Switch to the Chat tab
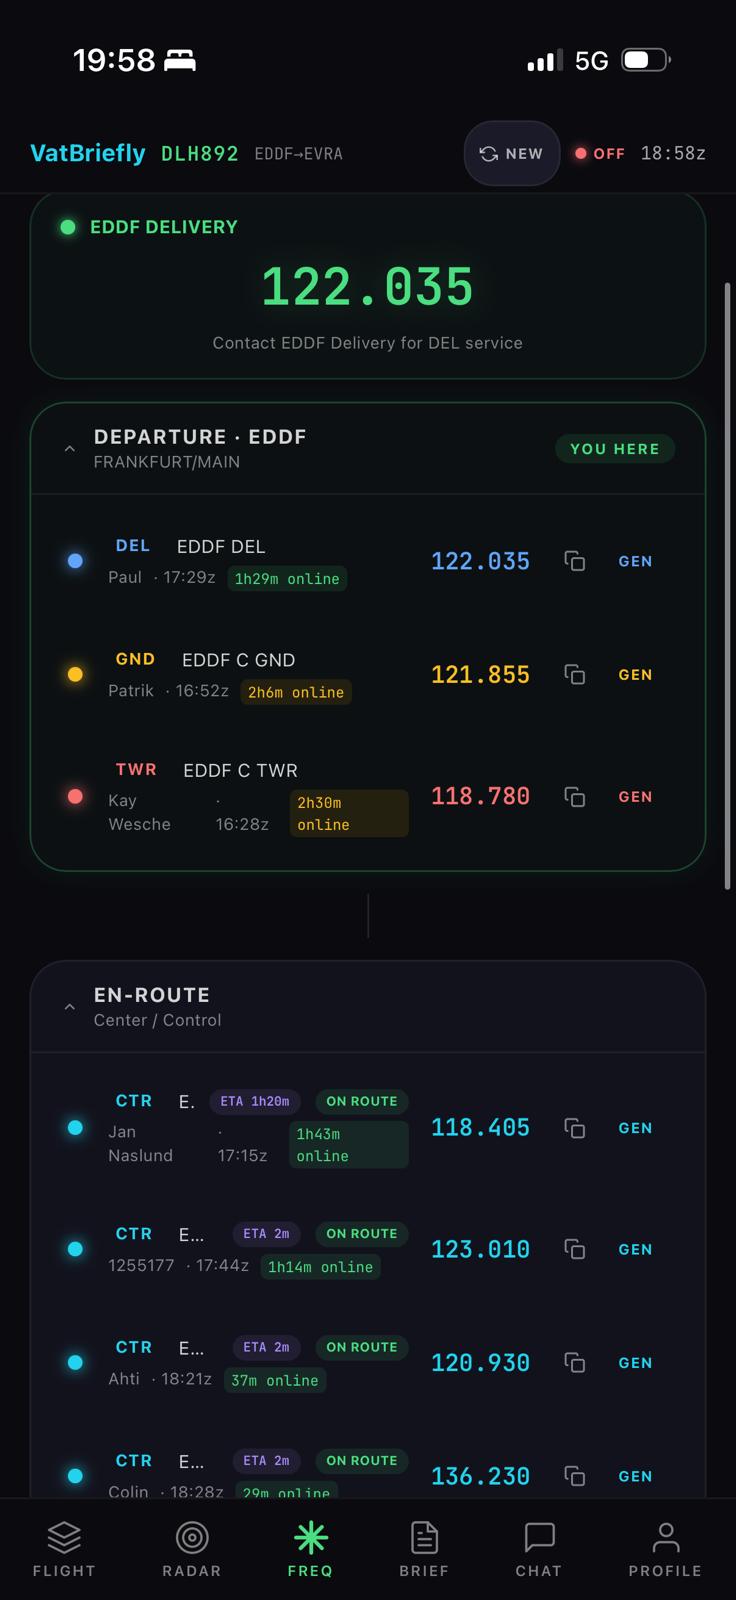 point(538,1548)
